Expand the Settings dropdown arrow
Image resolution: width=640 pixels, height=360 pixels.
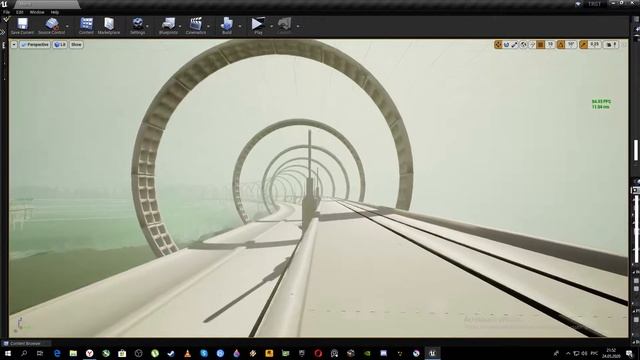(x=147, y=26)
